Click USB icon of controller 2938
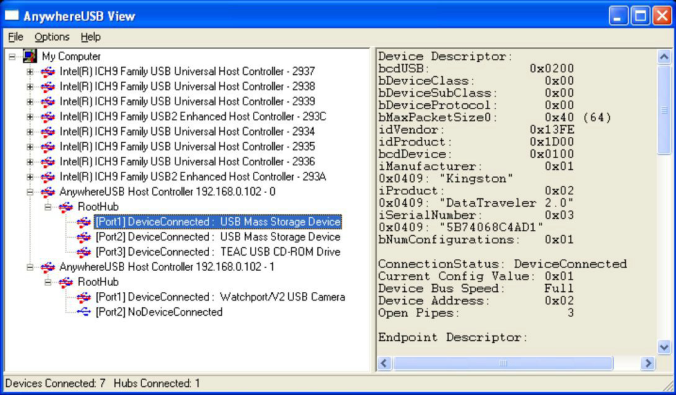Viewport: 676px width, 395px height. click(48, 87)
